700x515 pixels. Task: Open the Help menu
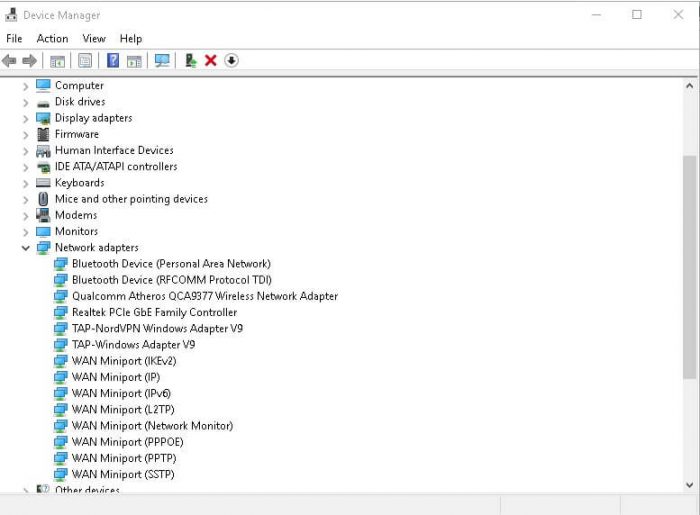coord(130,39)
